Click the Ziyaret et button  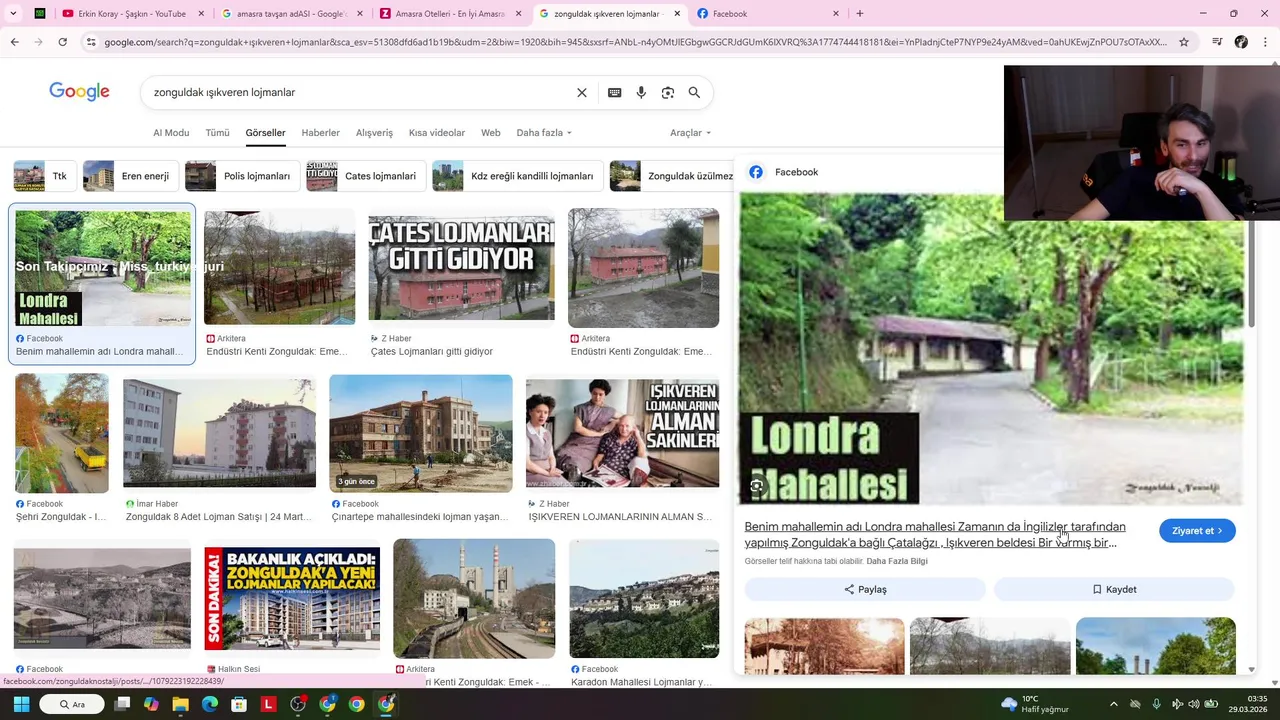(x=1197, y=531)
